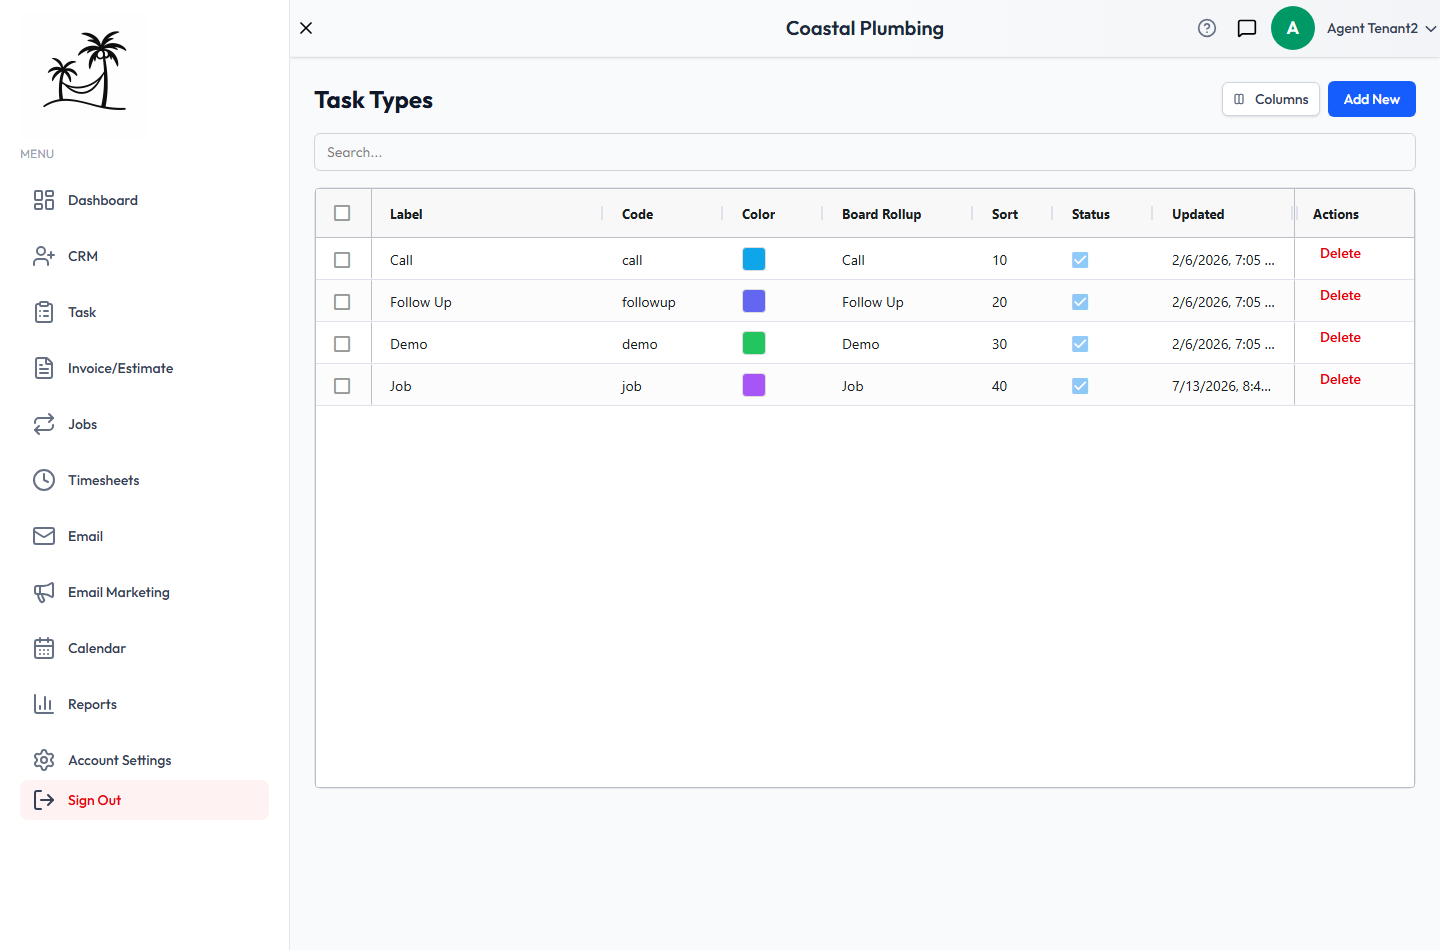The image size is (1440, 950).
Task: Expand the Agent Tenant2 dropdown chevron
Action: coord(1431,28)
